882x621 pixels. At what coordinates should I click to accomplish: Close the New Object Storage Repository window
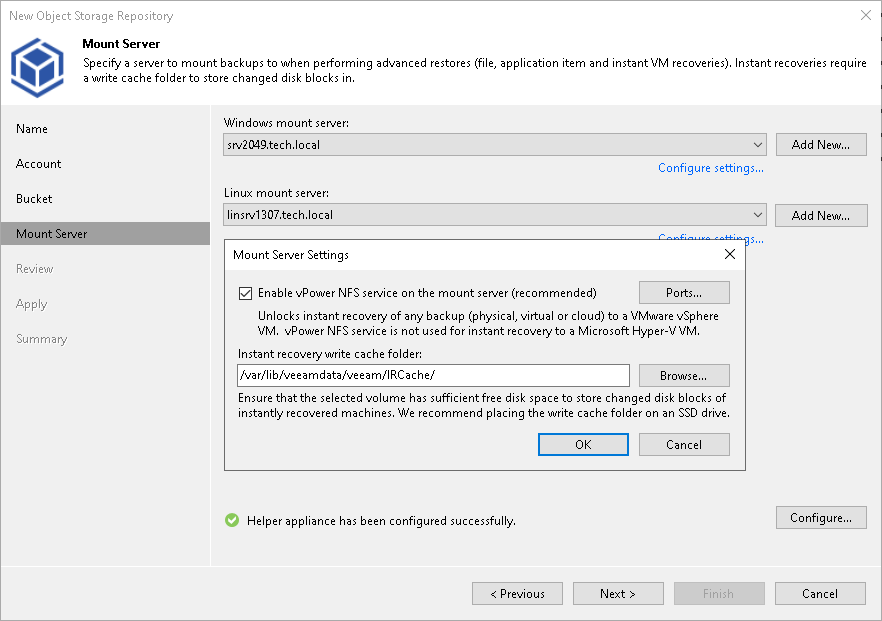click(x=866, y=15)
